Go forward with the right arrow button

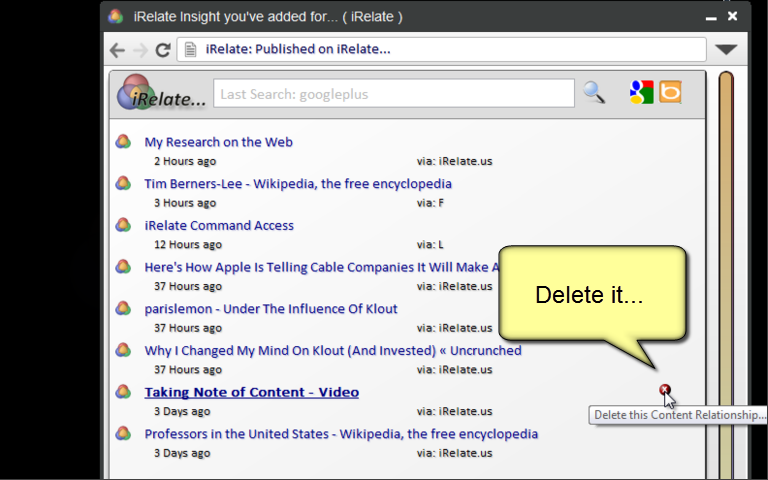(140, 50)
